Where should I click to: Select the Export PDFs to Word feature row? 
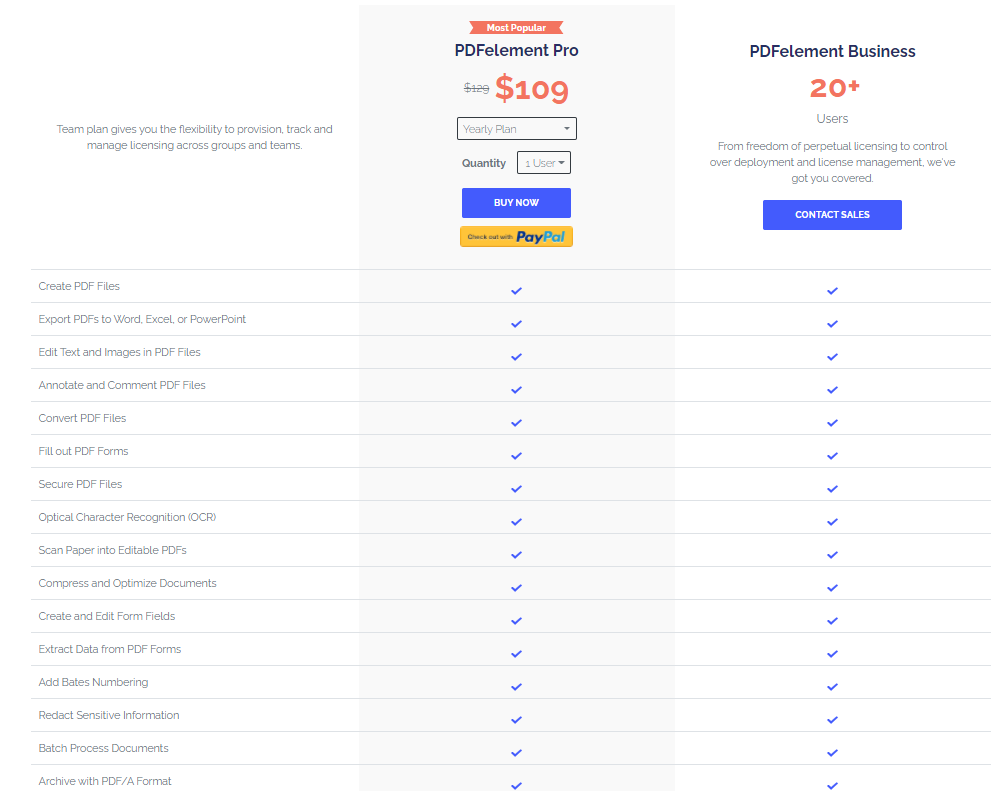tap(142, 319)
